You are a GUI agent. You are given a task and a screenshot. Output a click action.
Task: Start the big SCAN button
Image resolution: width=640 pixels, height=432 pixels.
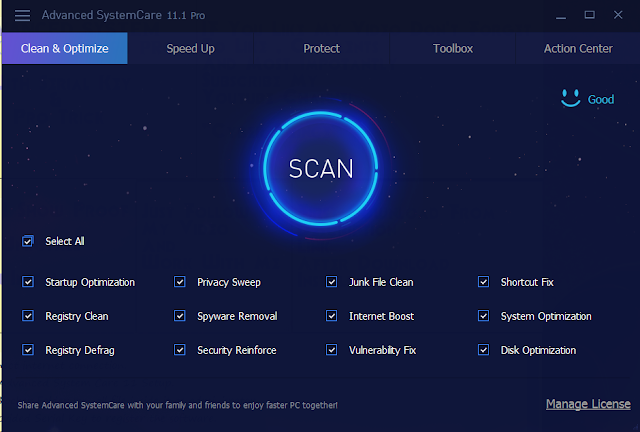point(321,168)
